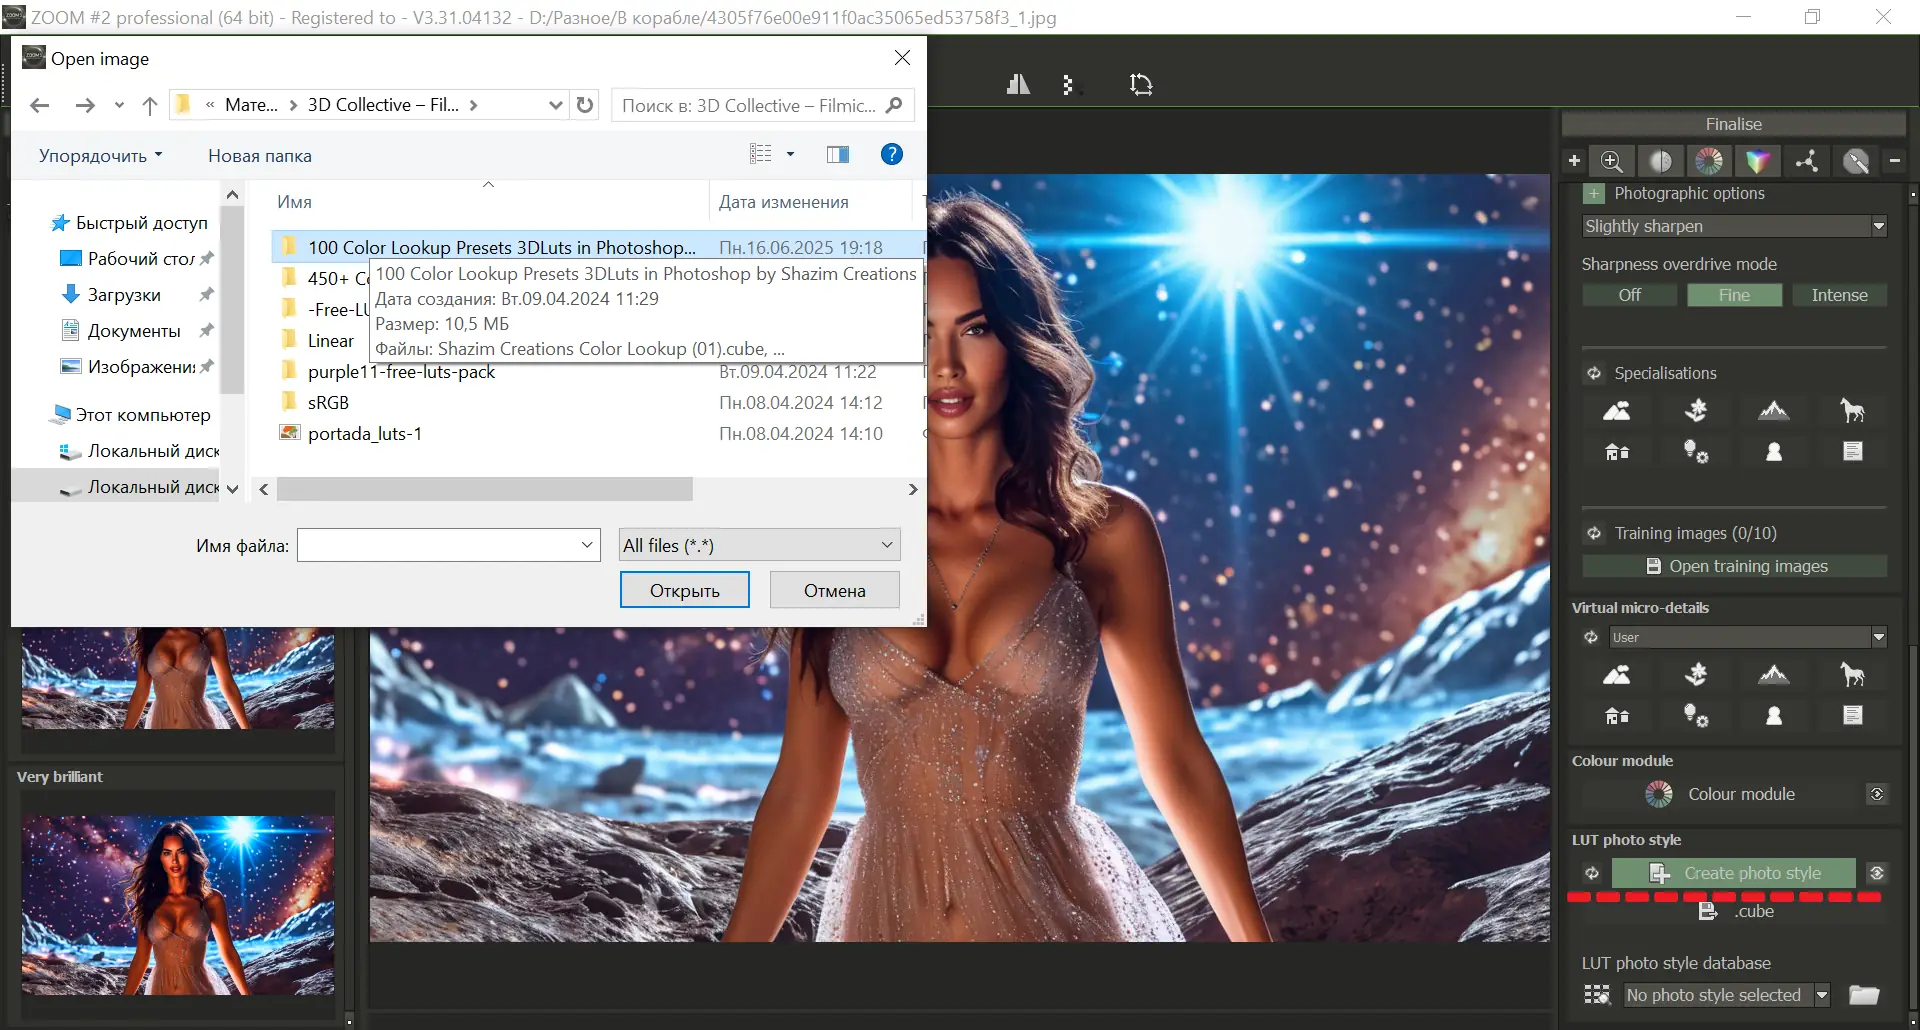This screenshot has width=1920, height=1030.
Task: Expand the User micro-details dropdown
Action: point(1879,637)
